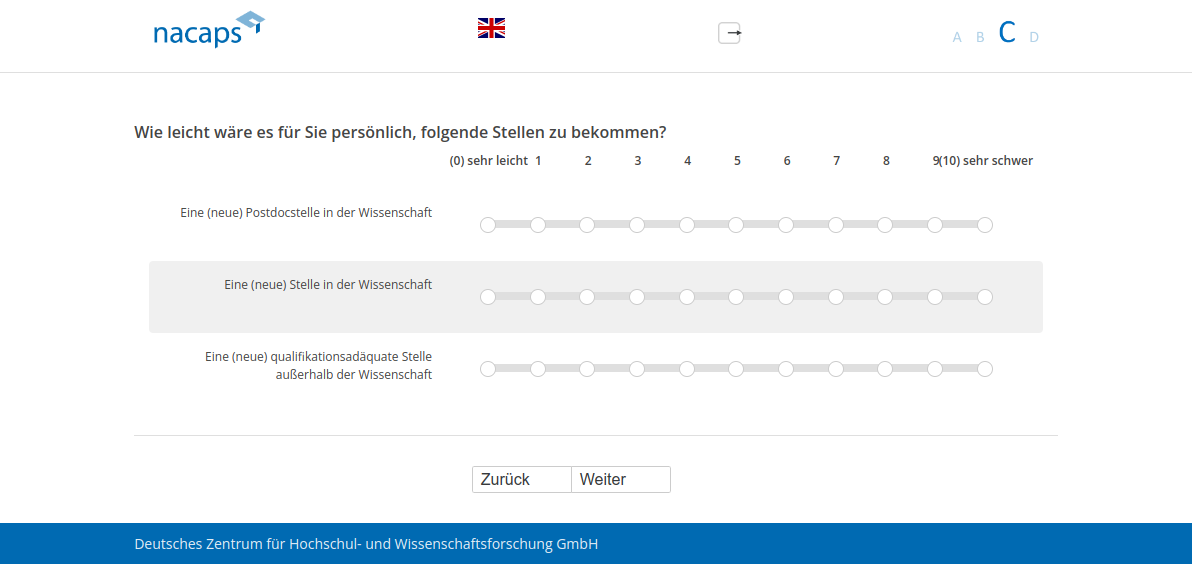Select 8 for Stelle in der Wissenschaft
The width and height of the screenshot is (1192, 573).
(x=885, y=297)
